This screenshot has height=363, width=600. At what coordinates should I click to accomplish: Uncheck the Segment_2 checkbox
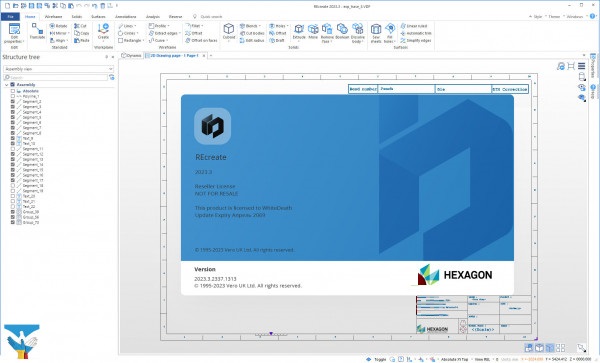click(x=13, y=102)
